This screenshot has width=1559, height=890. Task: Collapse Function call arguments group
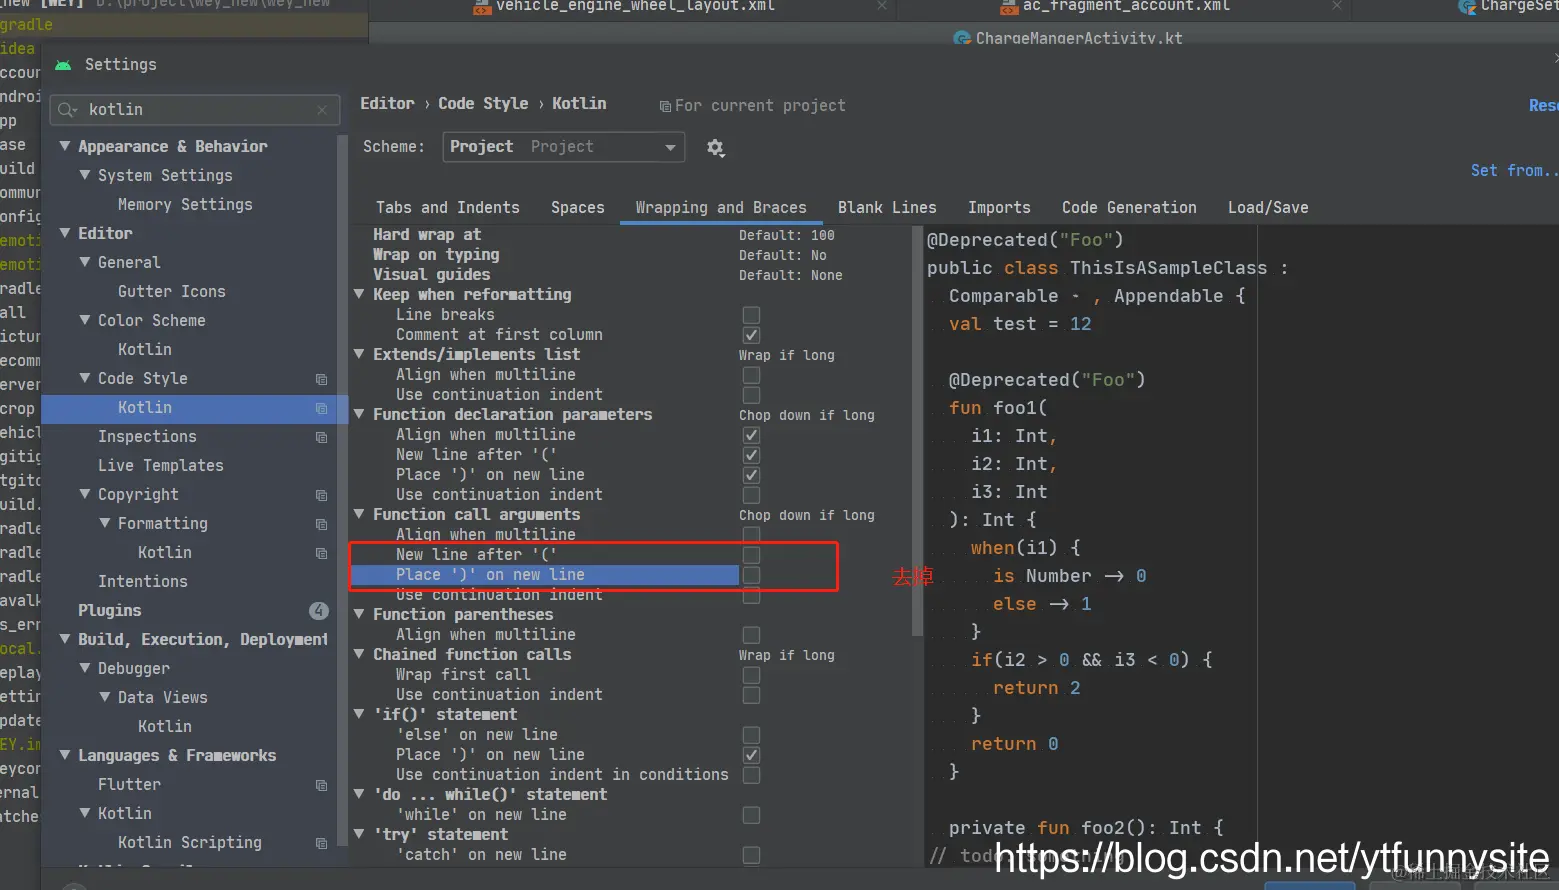click(x=359, y=515)
